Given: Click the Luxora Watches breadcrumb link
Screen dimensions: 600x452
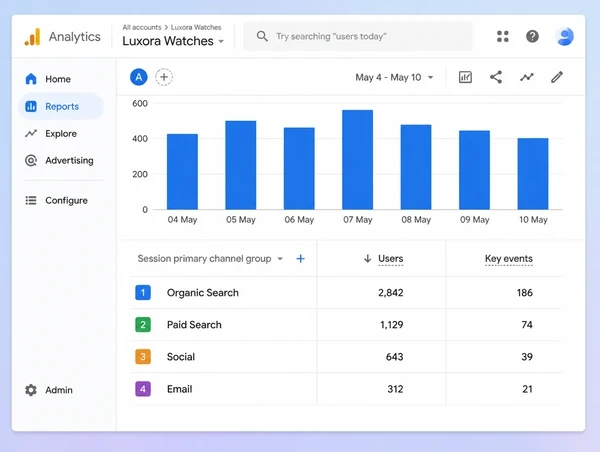Looking at the screenshot, I should click(196, 27).
